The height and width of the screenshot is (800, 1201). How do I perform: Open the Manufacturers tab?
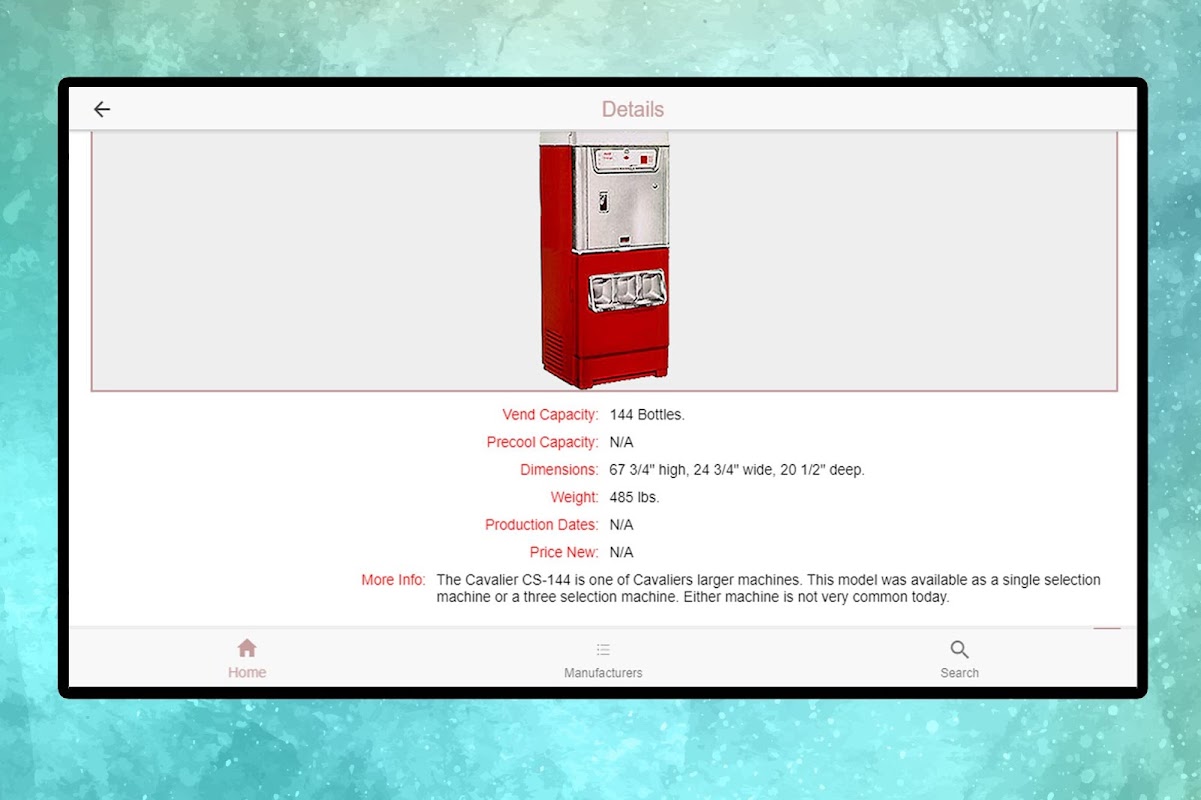(603, 659)
